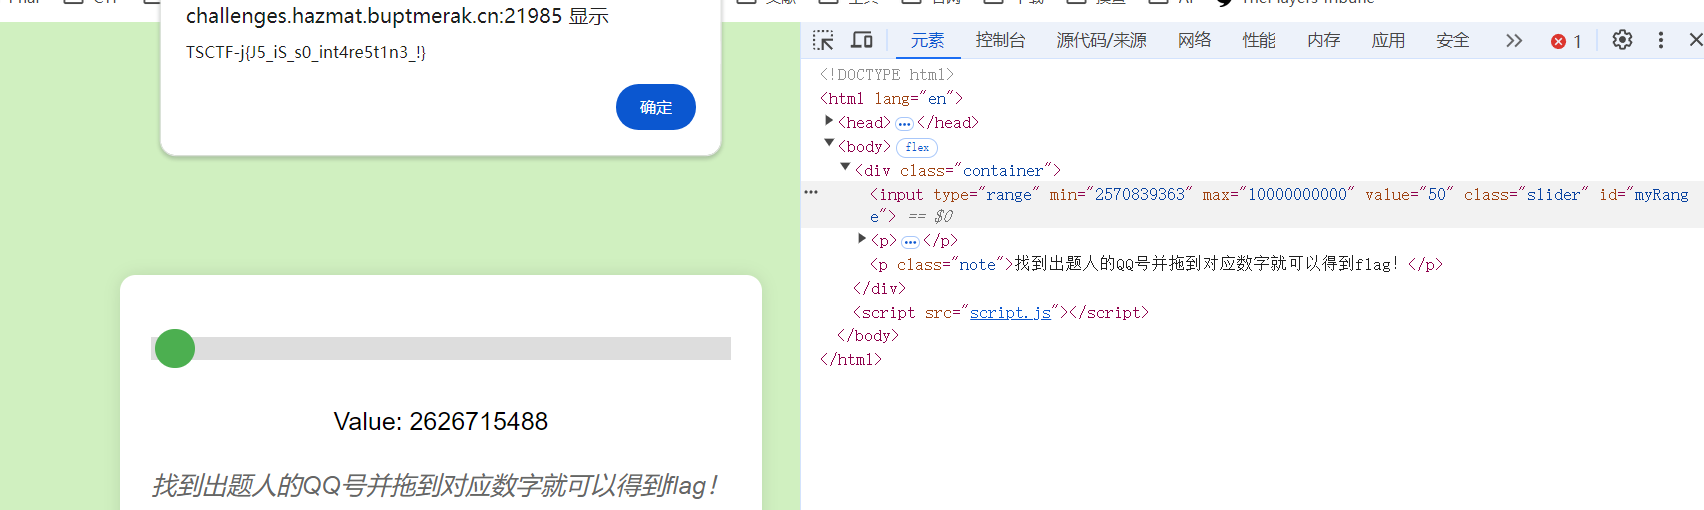Click the three-dot actions on input row
The image size is (1704, 510).
coord(811,192)
